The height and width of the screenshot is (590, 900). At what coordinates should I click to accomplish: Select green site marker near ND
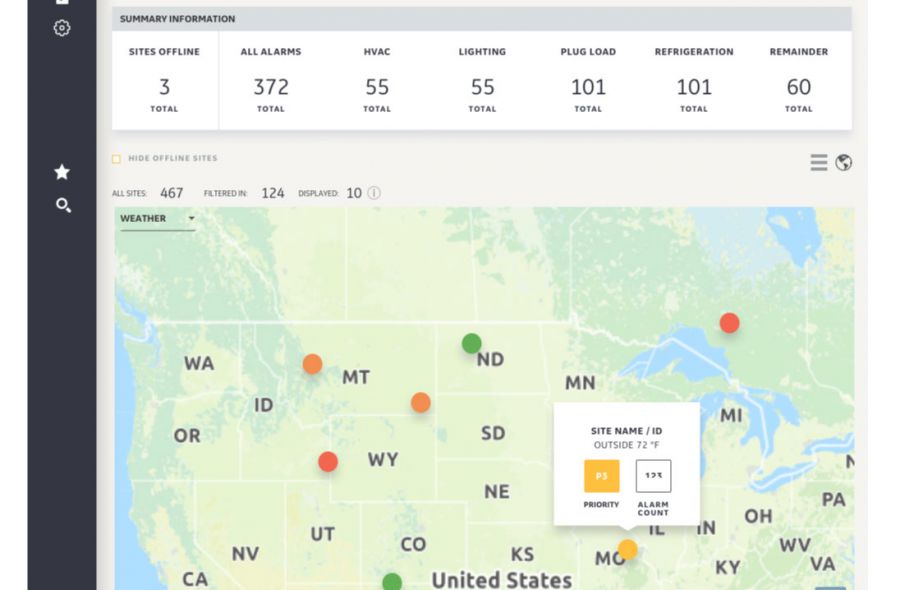471,344
